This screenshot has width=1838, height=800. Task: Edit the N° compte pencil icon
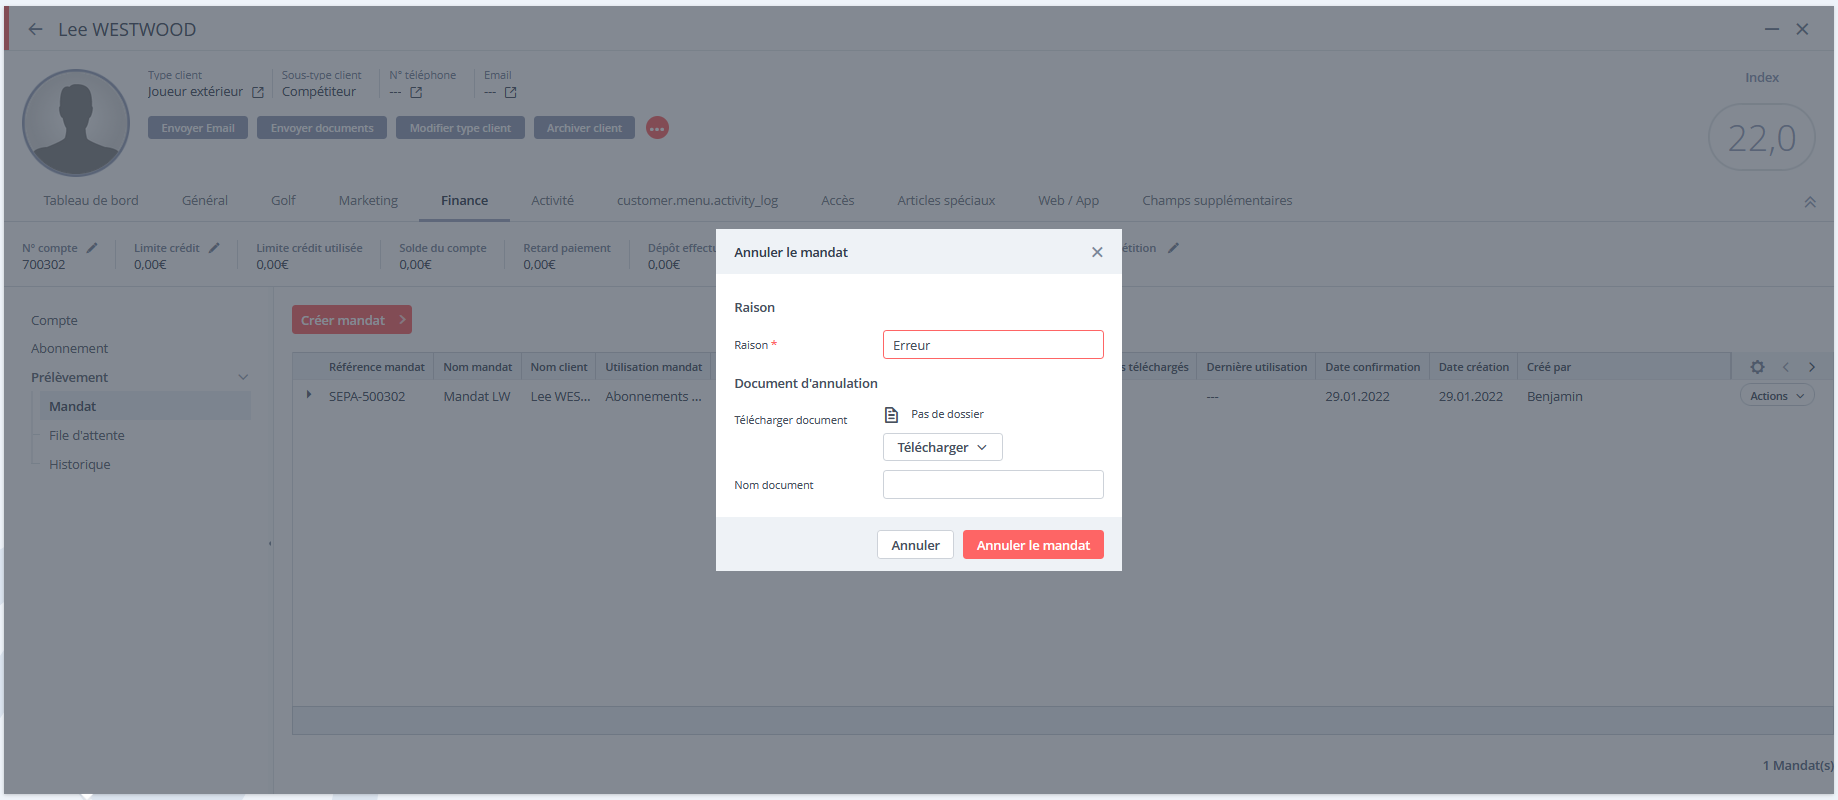click(92, 248)
